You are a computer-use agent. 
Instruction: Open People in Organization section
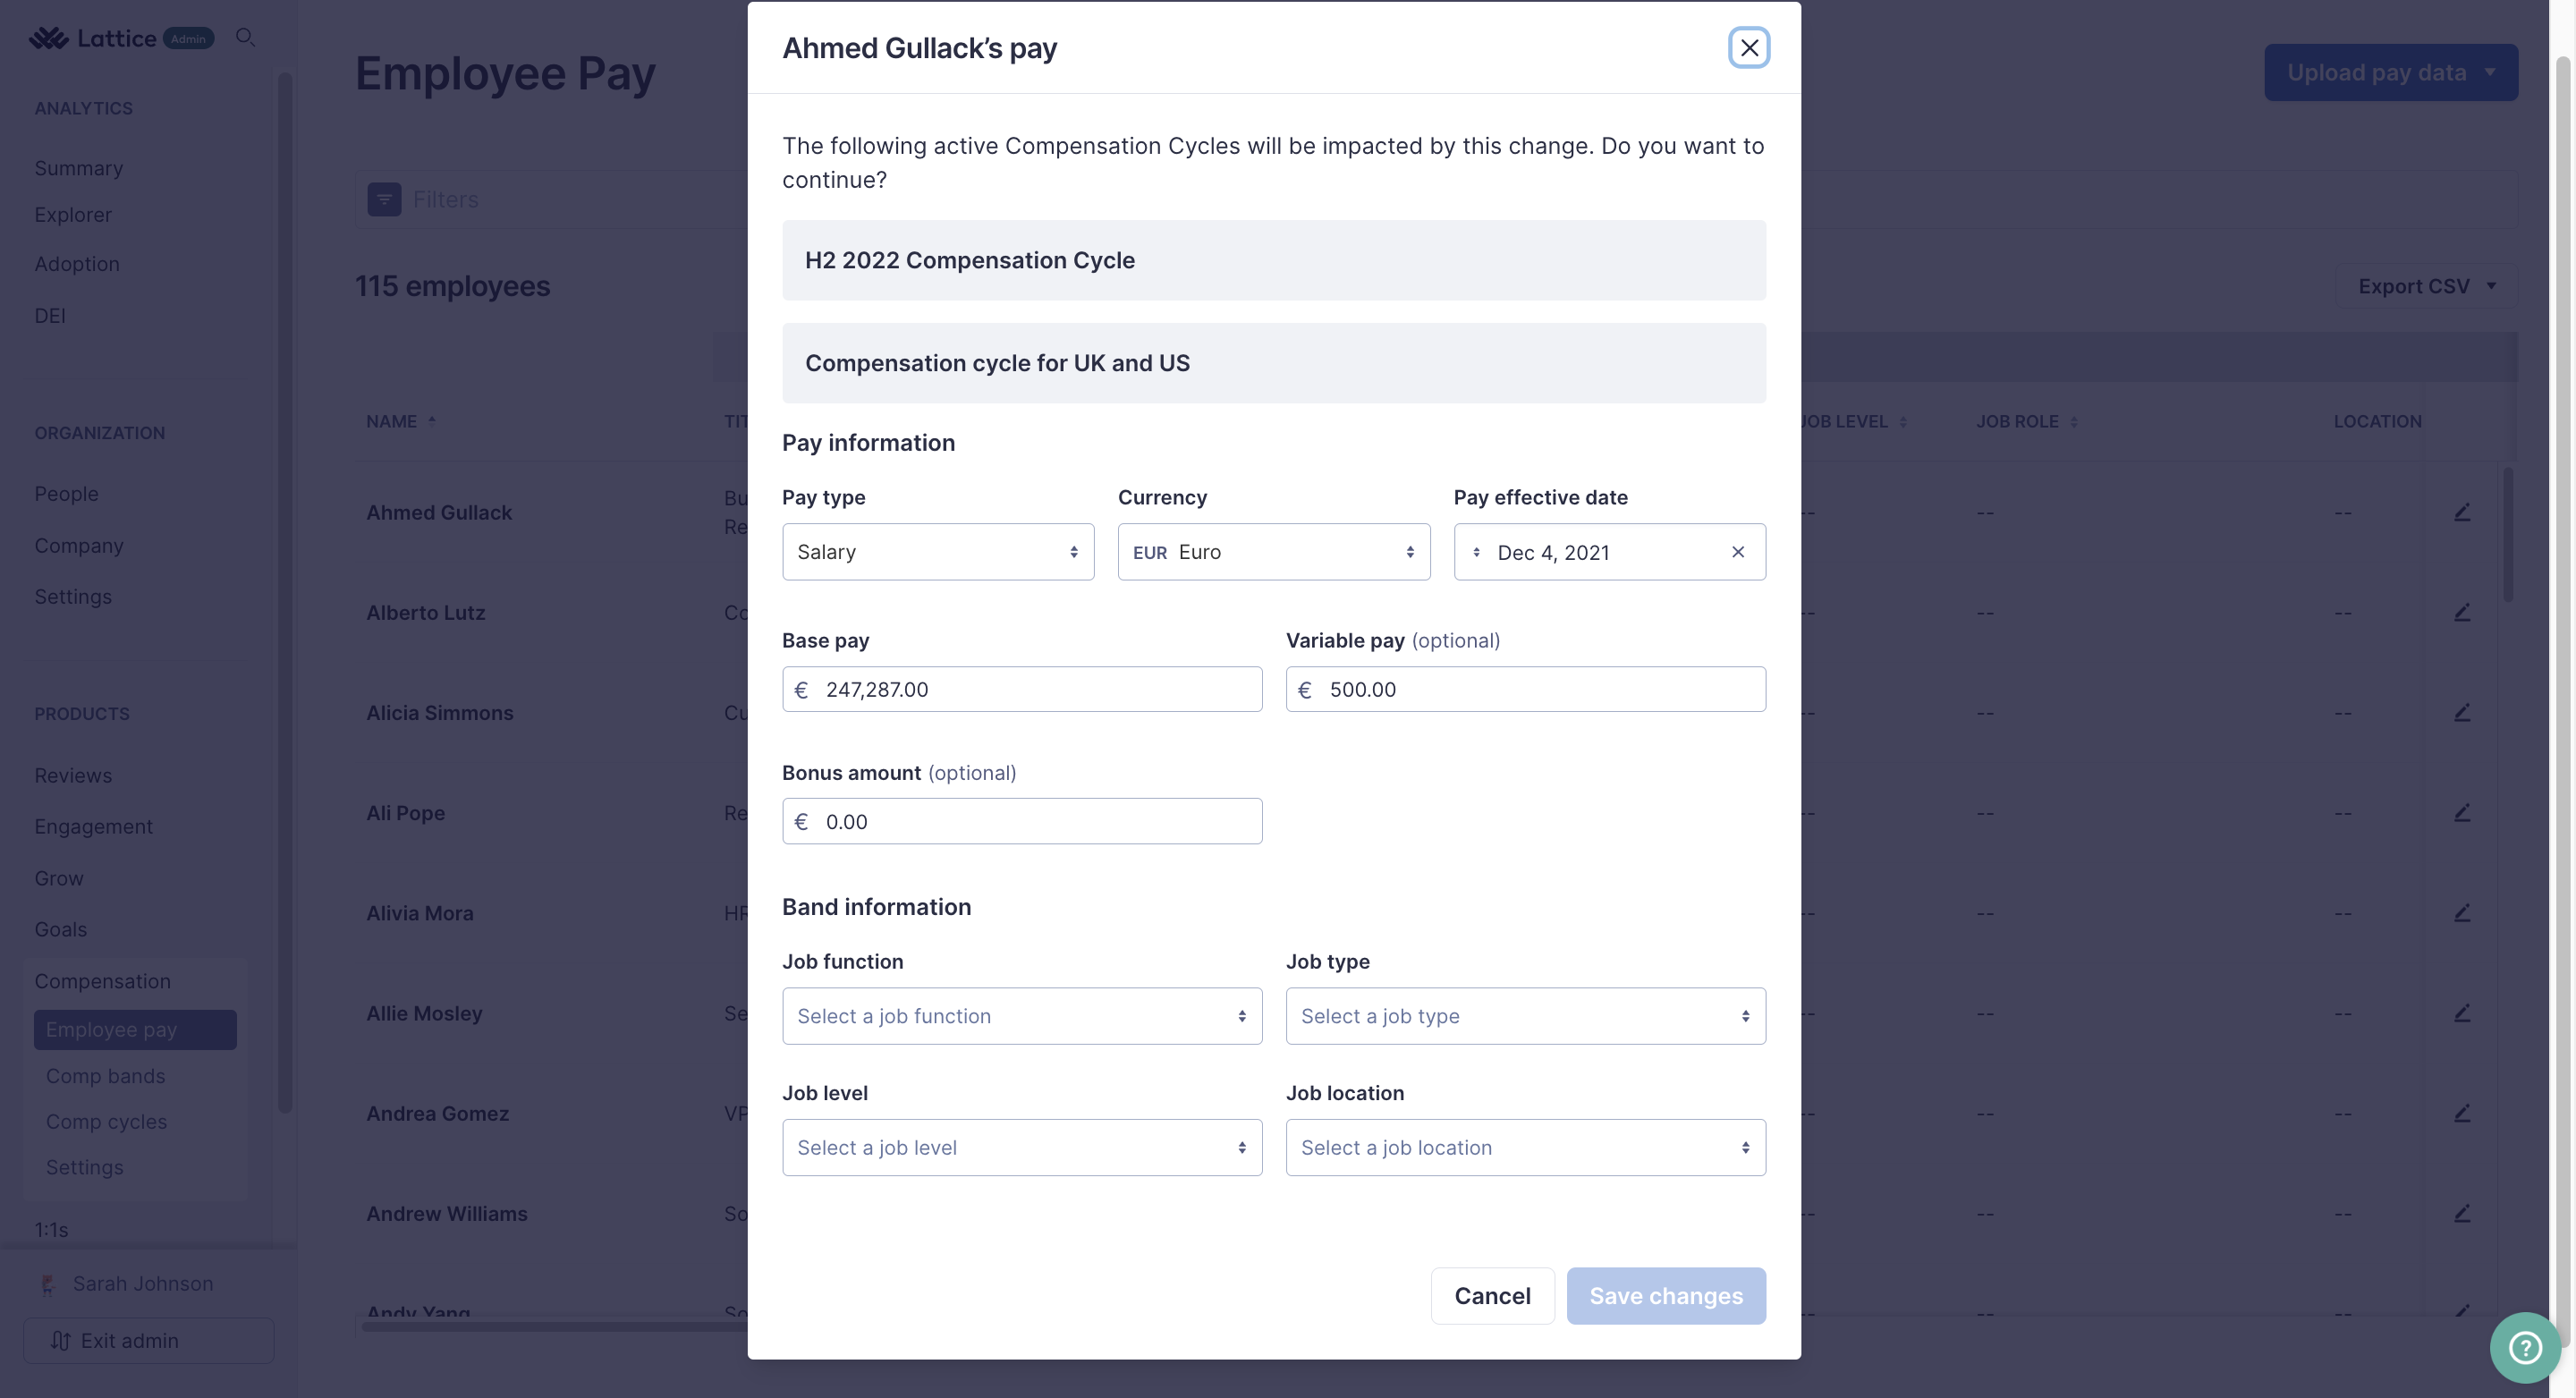tap(66, 493)
